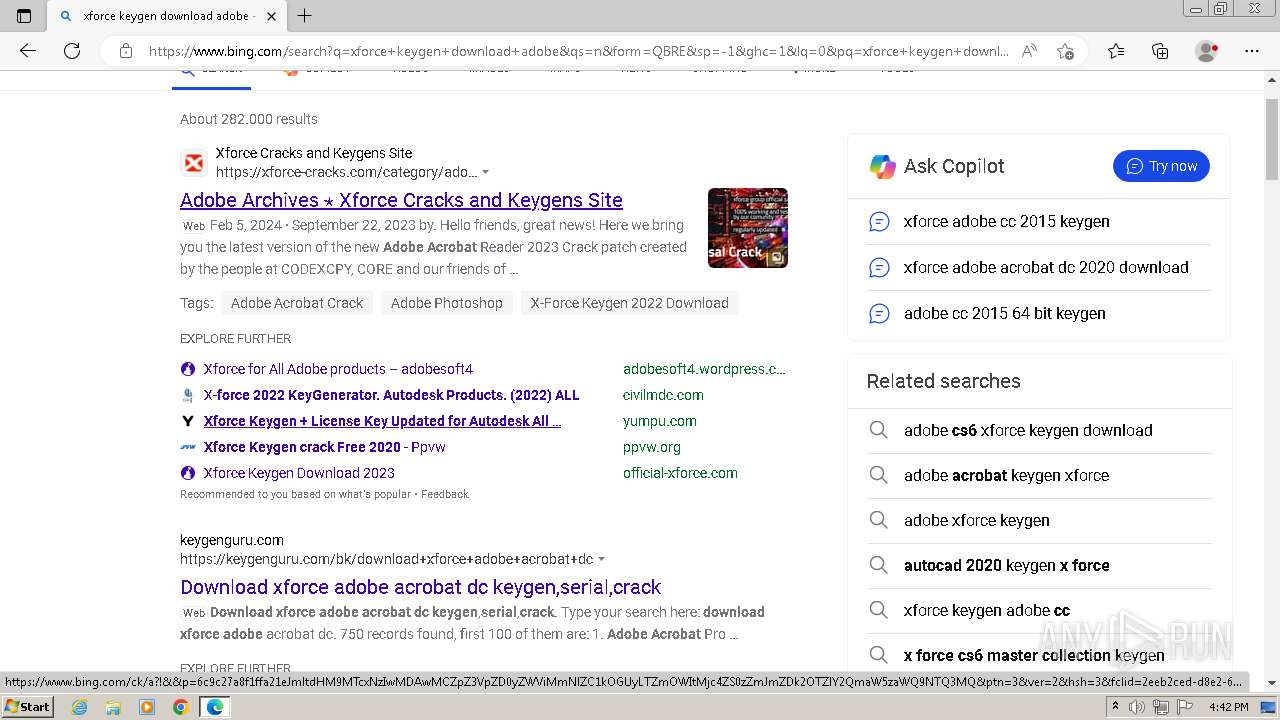Click About 282.000 results text

coord(249,119)
